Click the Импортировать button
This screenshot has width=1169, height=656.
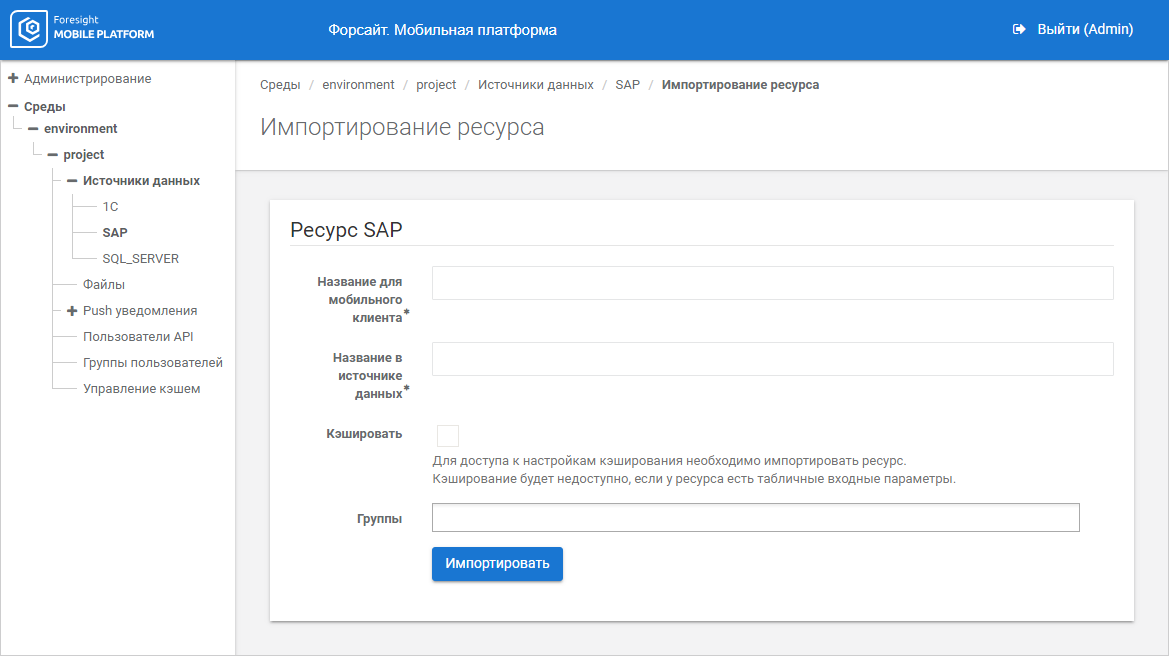click(497, 564)
